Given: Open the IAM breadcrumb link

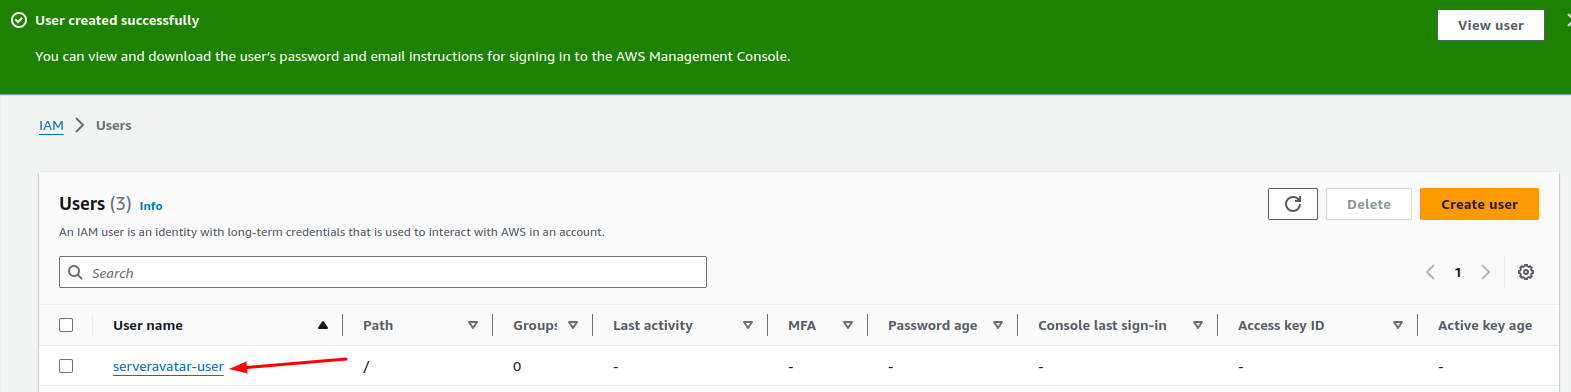Looking at the screenshot, I should point(51,125).
